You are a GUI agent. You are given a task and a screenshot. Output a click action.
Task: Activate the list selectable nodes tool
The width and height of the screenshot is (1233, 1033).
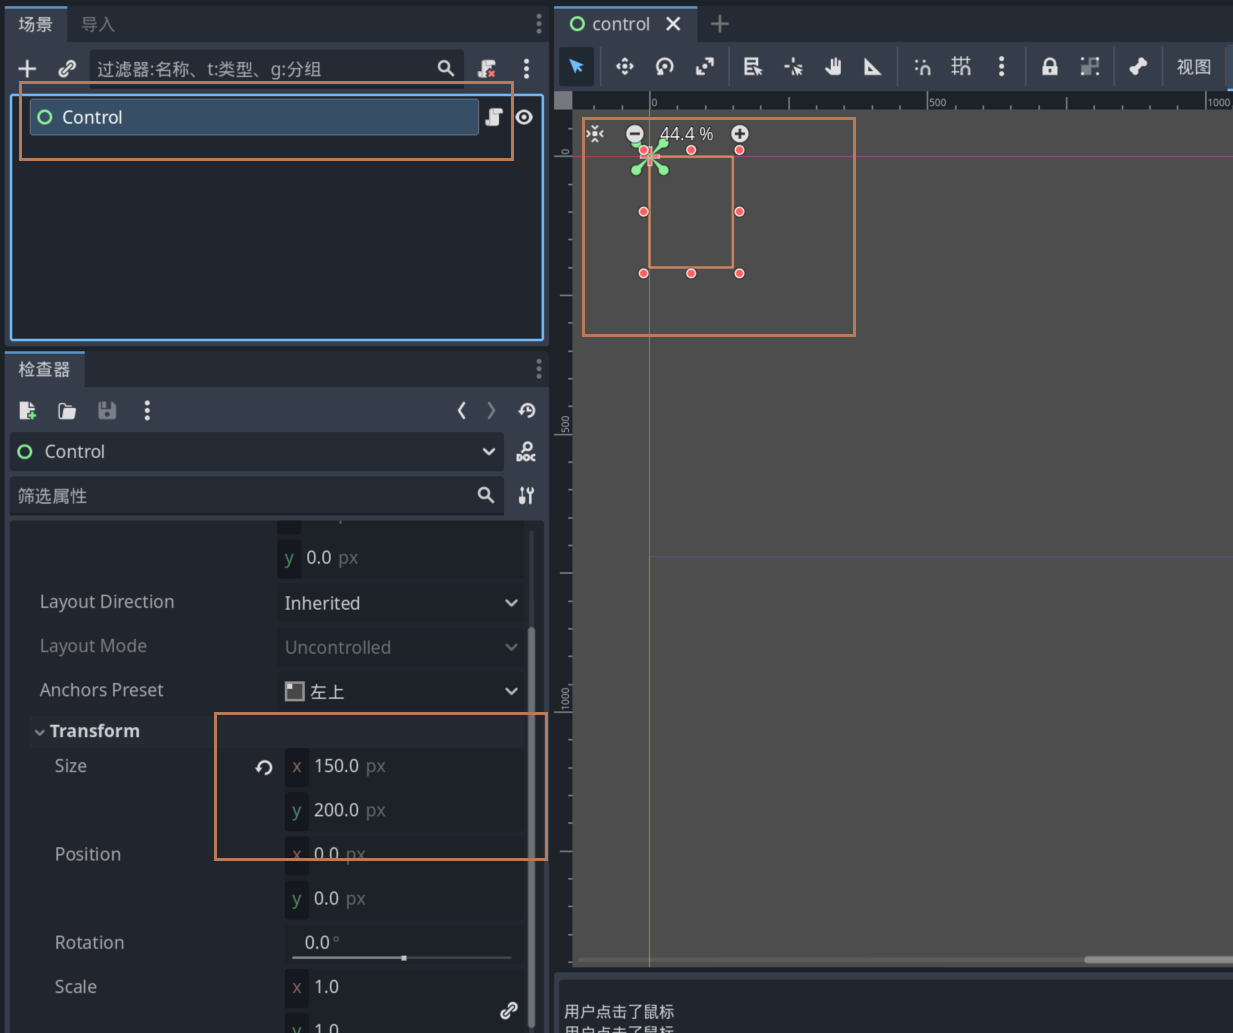click(753, 67)
